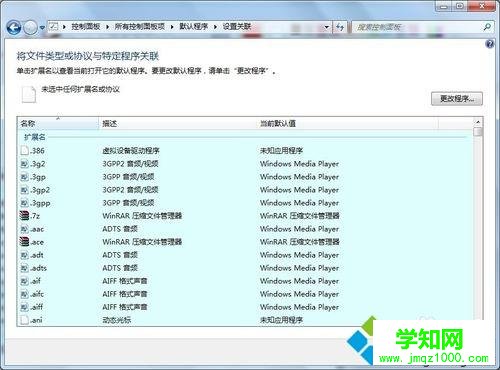The height and width of the screenshot is (370, 500).
Task: Click the 设置关联 breadcrumb
Action: pos(237,27)
